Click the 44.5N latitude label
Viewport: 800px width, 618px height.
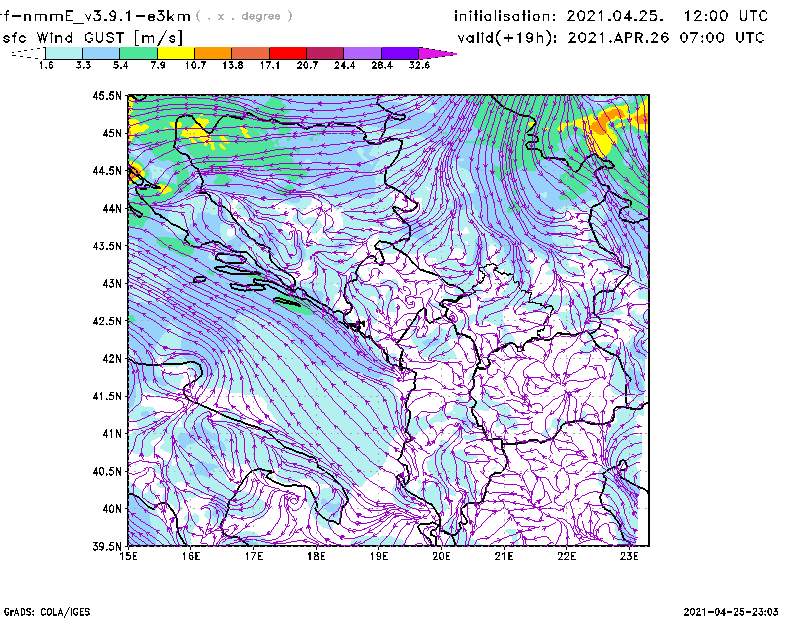pos(107,170)
